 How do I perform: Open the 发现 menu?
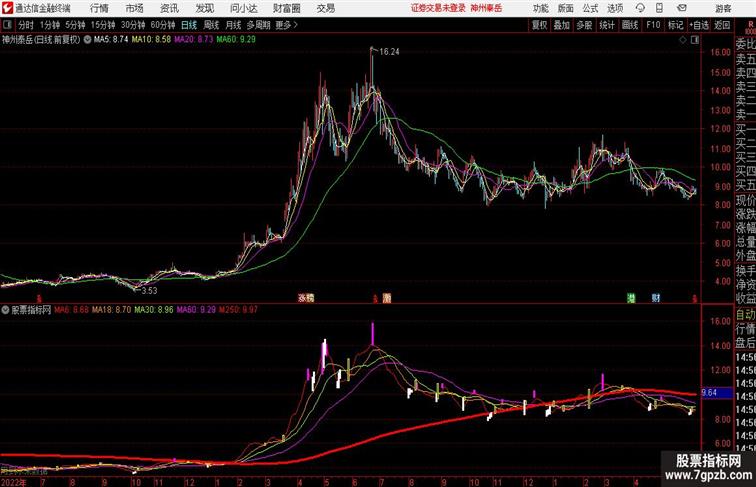coord(204,8)
